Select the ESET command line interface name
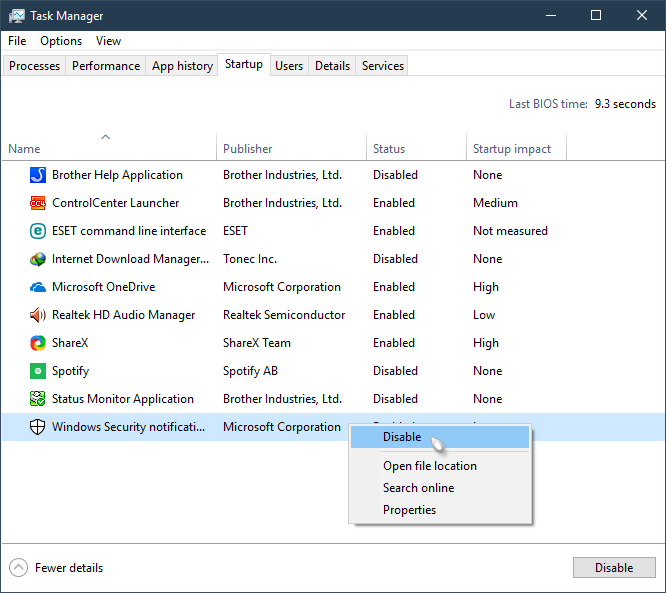The height and width of the screenshot is (593, 666). 129,231
